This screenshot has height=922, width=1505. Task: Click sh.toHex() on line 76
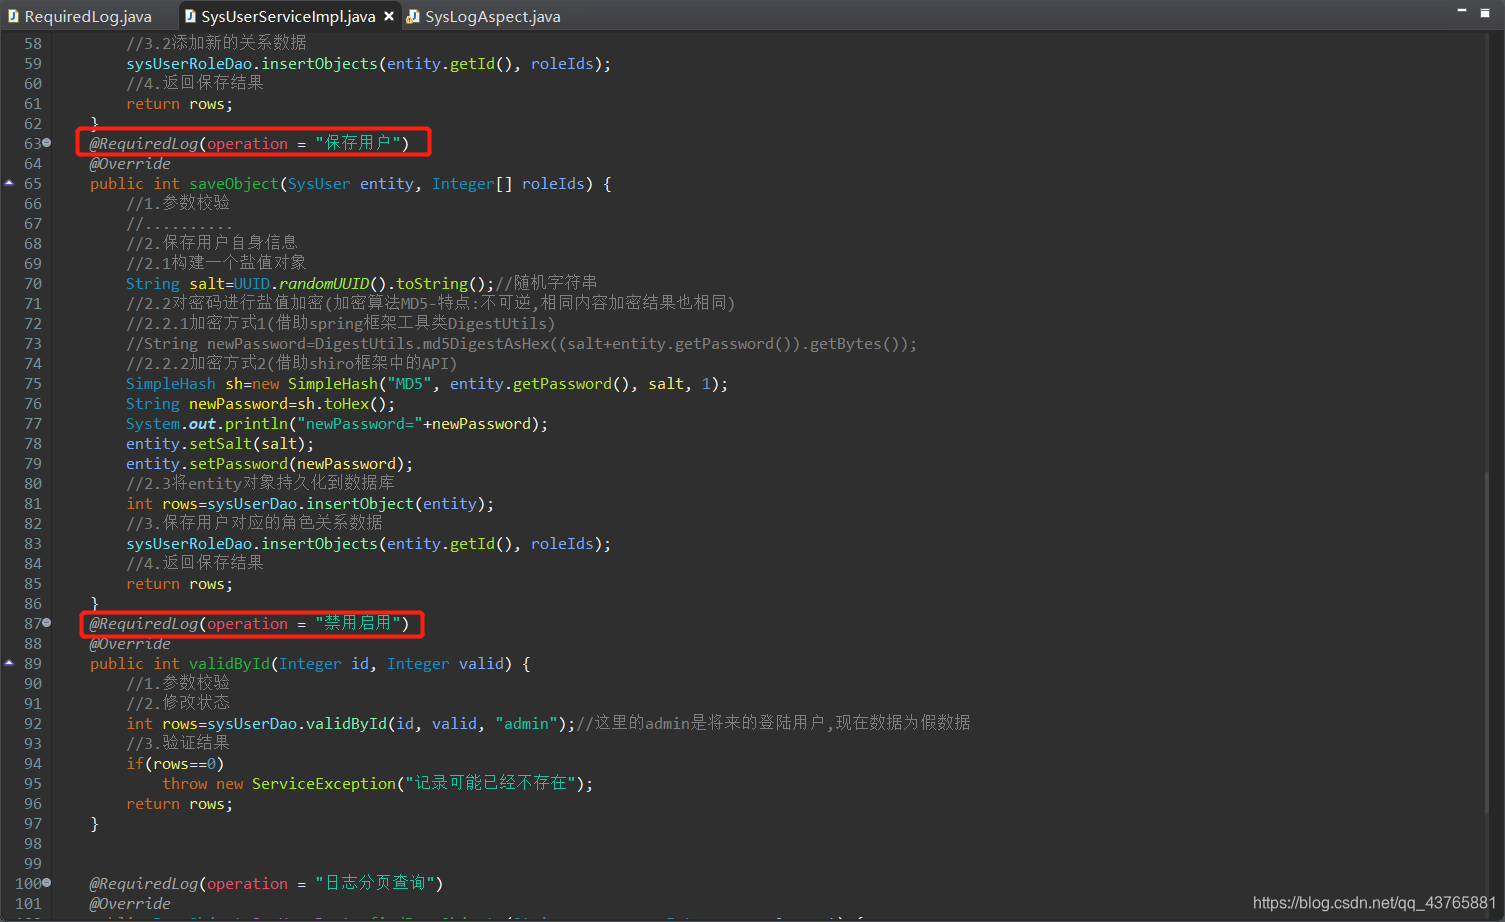(x=341, y=404)
